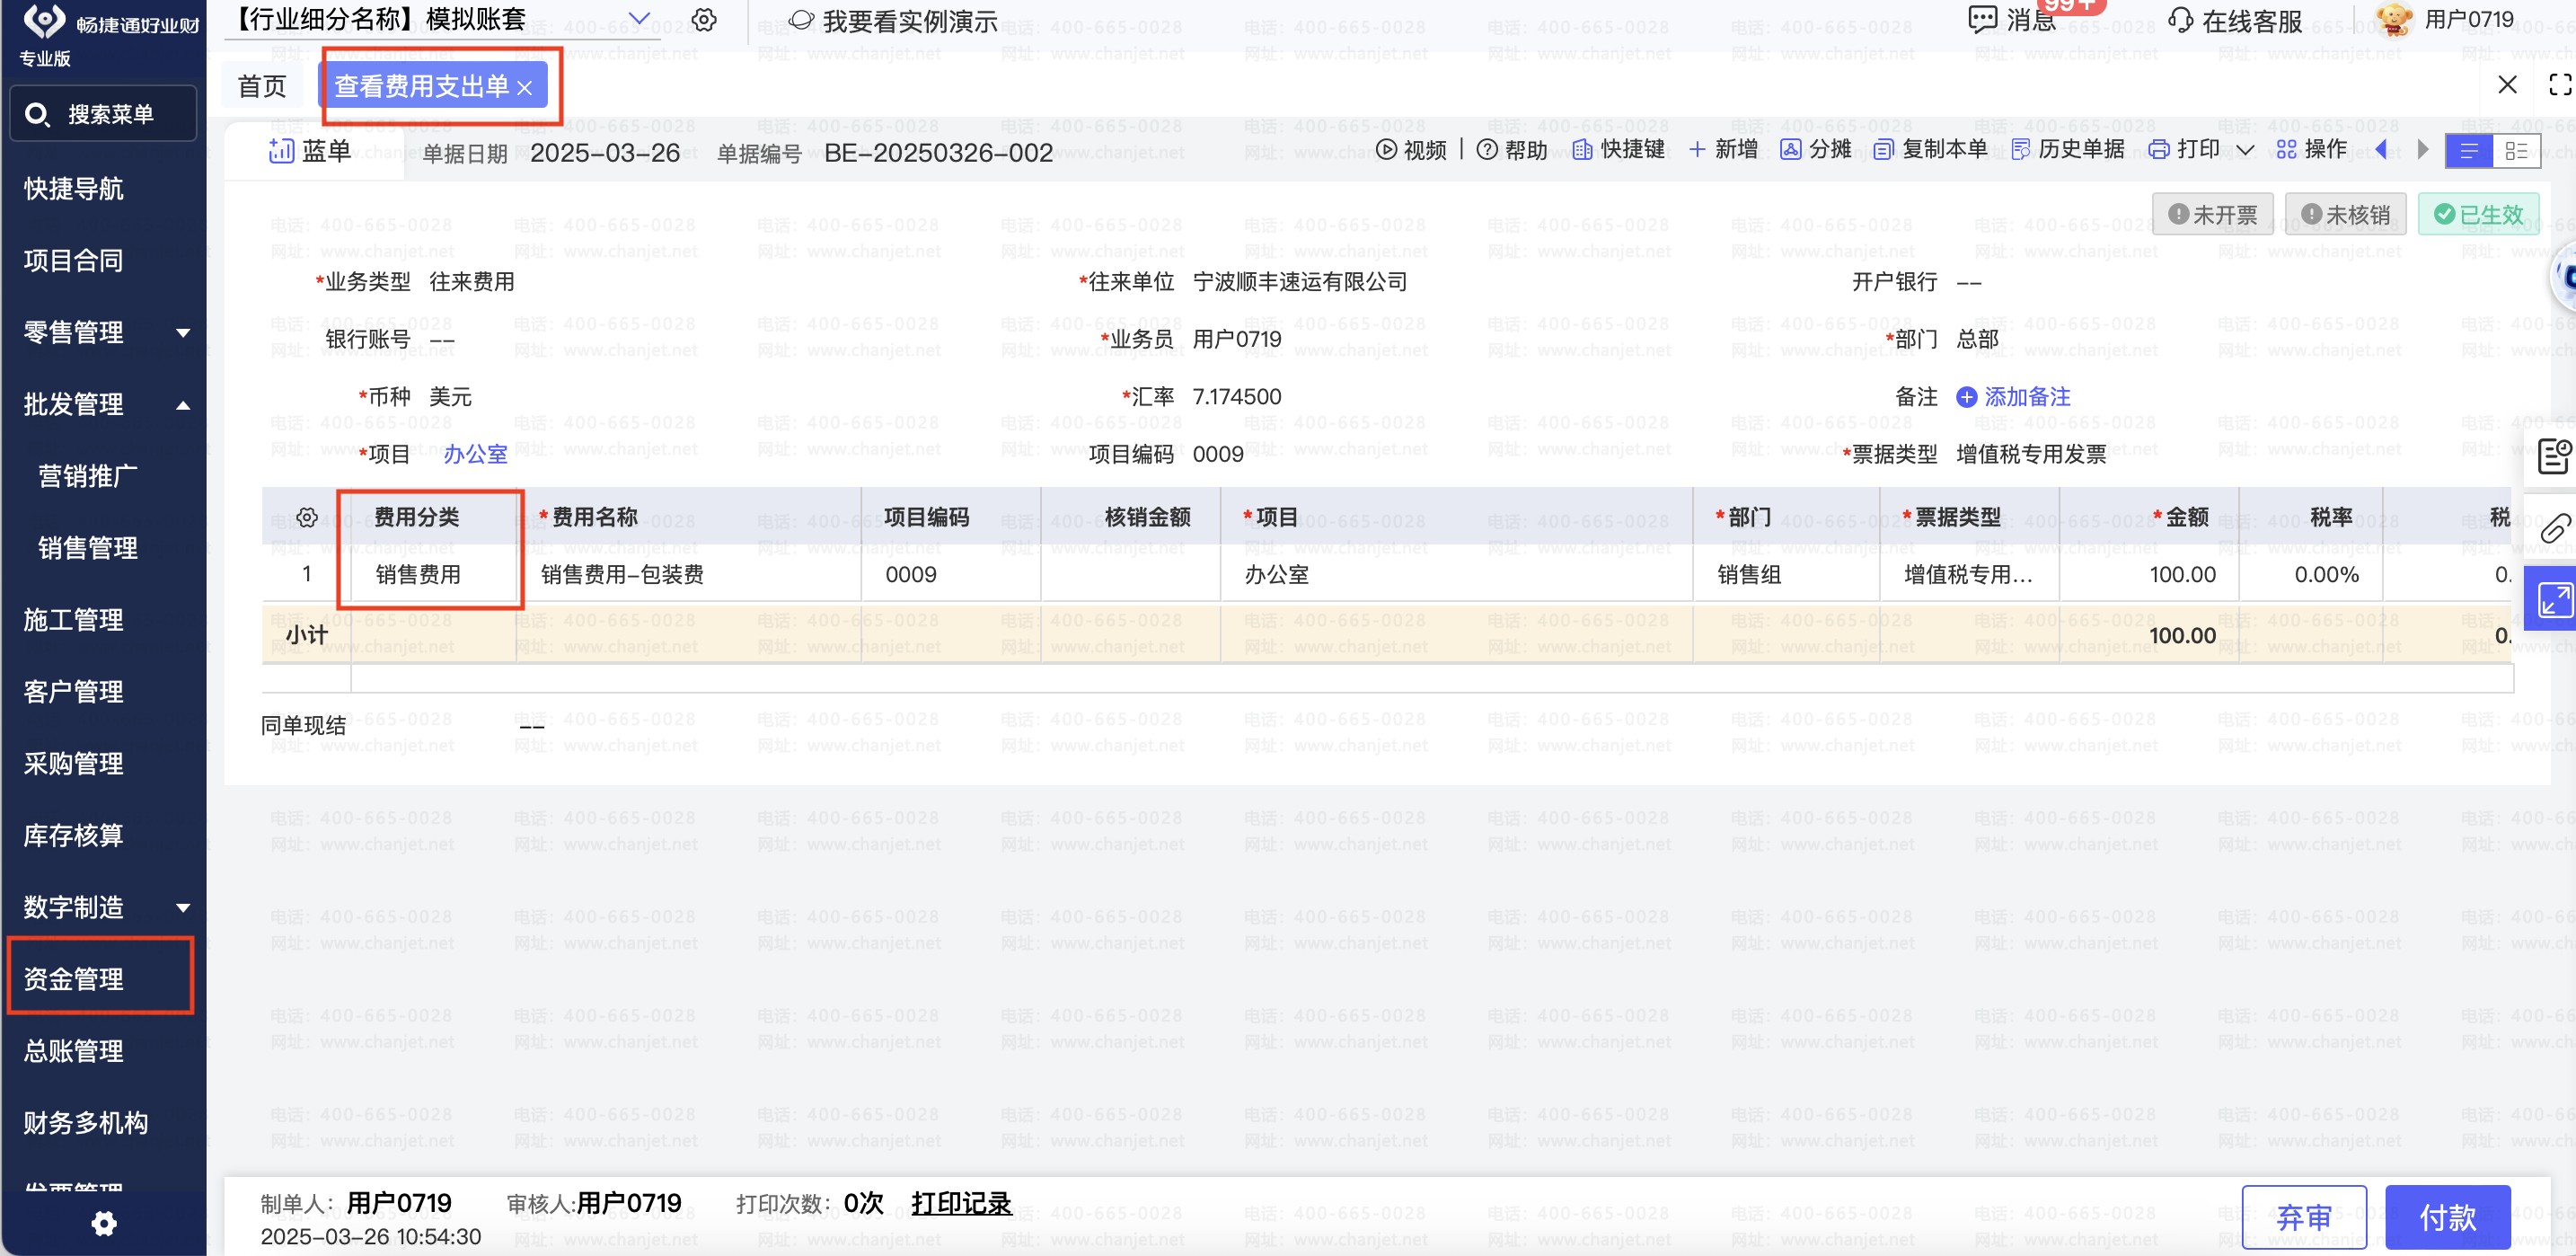This screenshot has height=1256, width=2576.
Task: Click the 弃审 un-approve button
Action: 2304,1217
